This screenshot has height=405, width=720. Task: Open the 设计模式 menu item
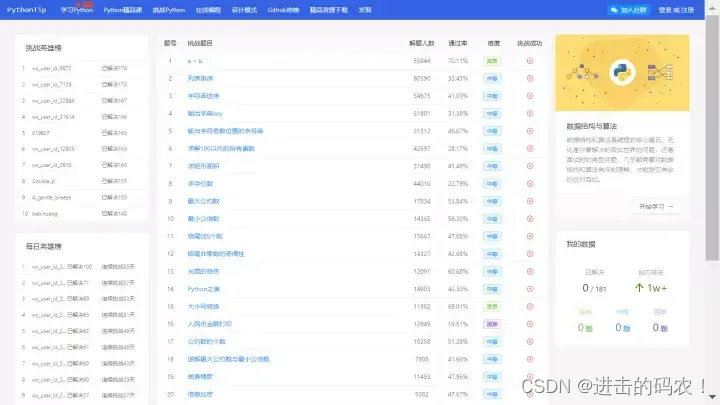point(244,10)
